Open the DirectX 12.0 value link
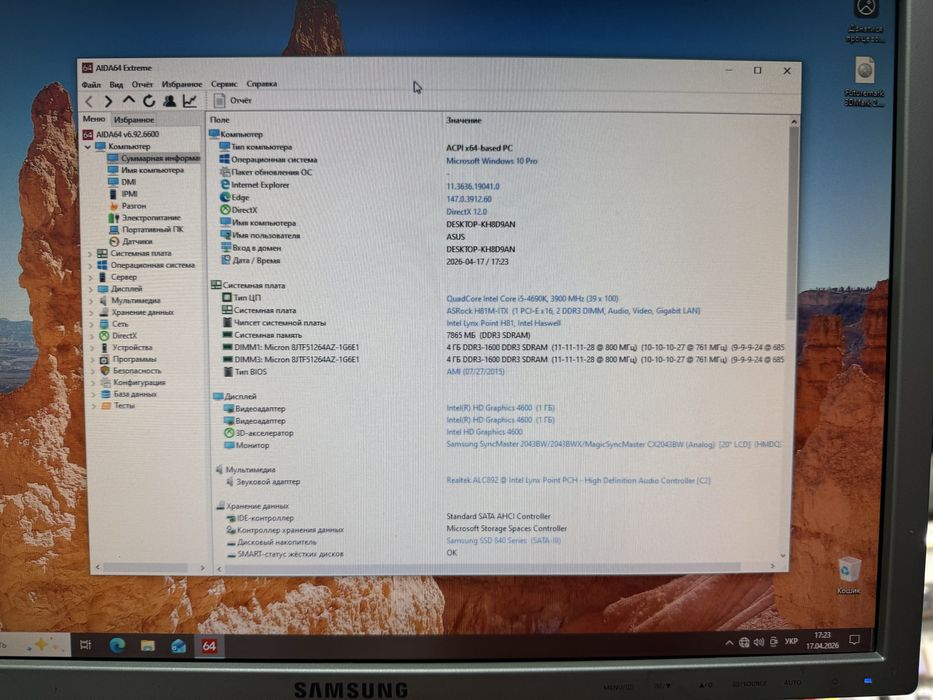This screenshot has height=700, width=933. (x=466, y=211)
